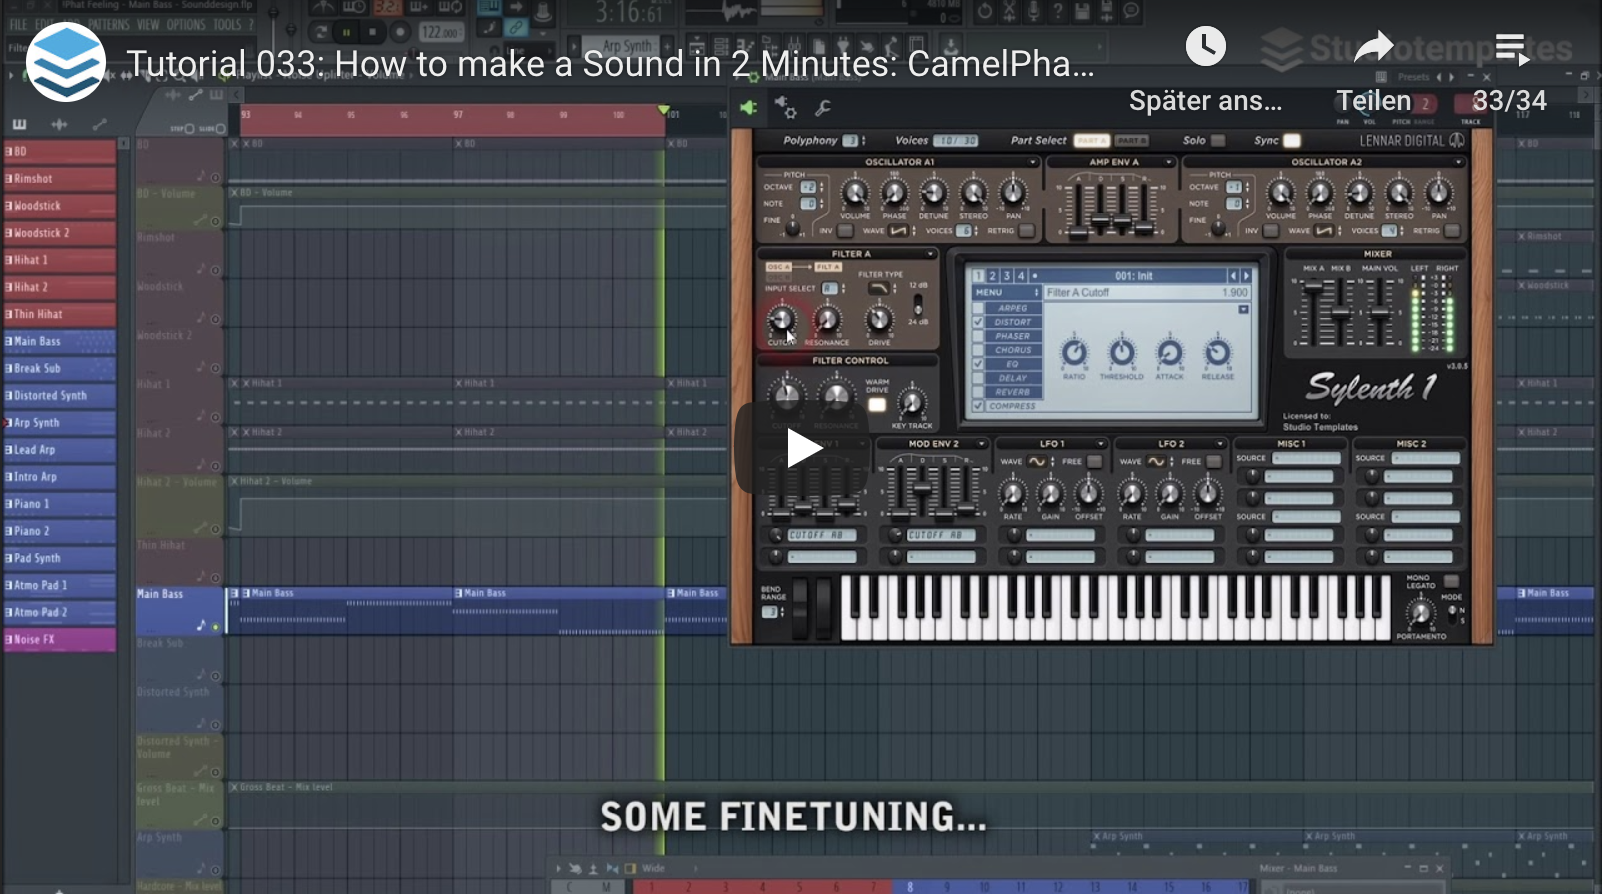This screenshot has width=1602, height=894.
Task: Open the compressor panel's small dropdown arrow
Action: pyautogui.click(x=1243, y=310)
